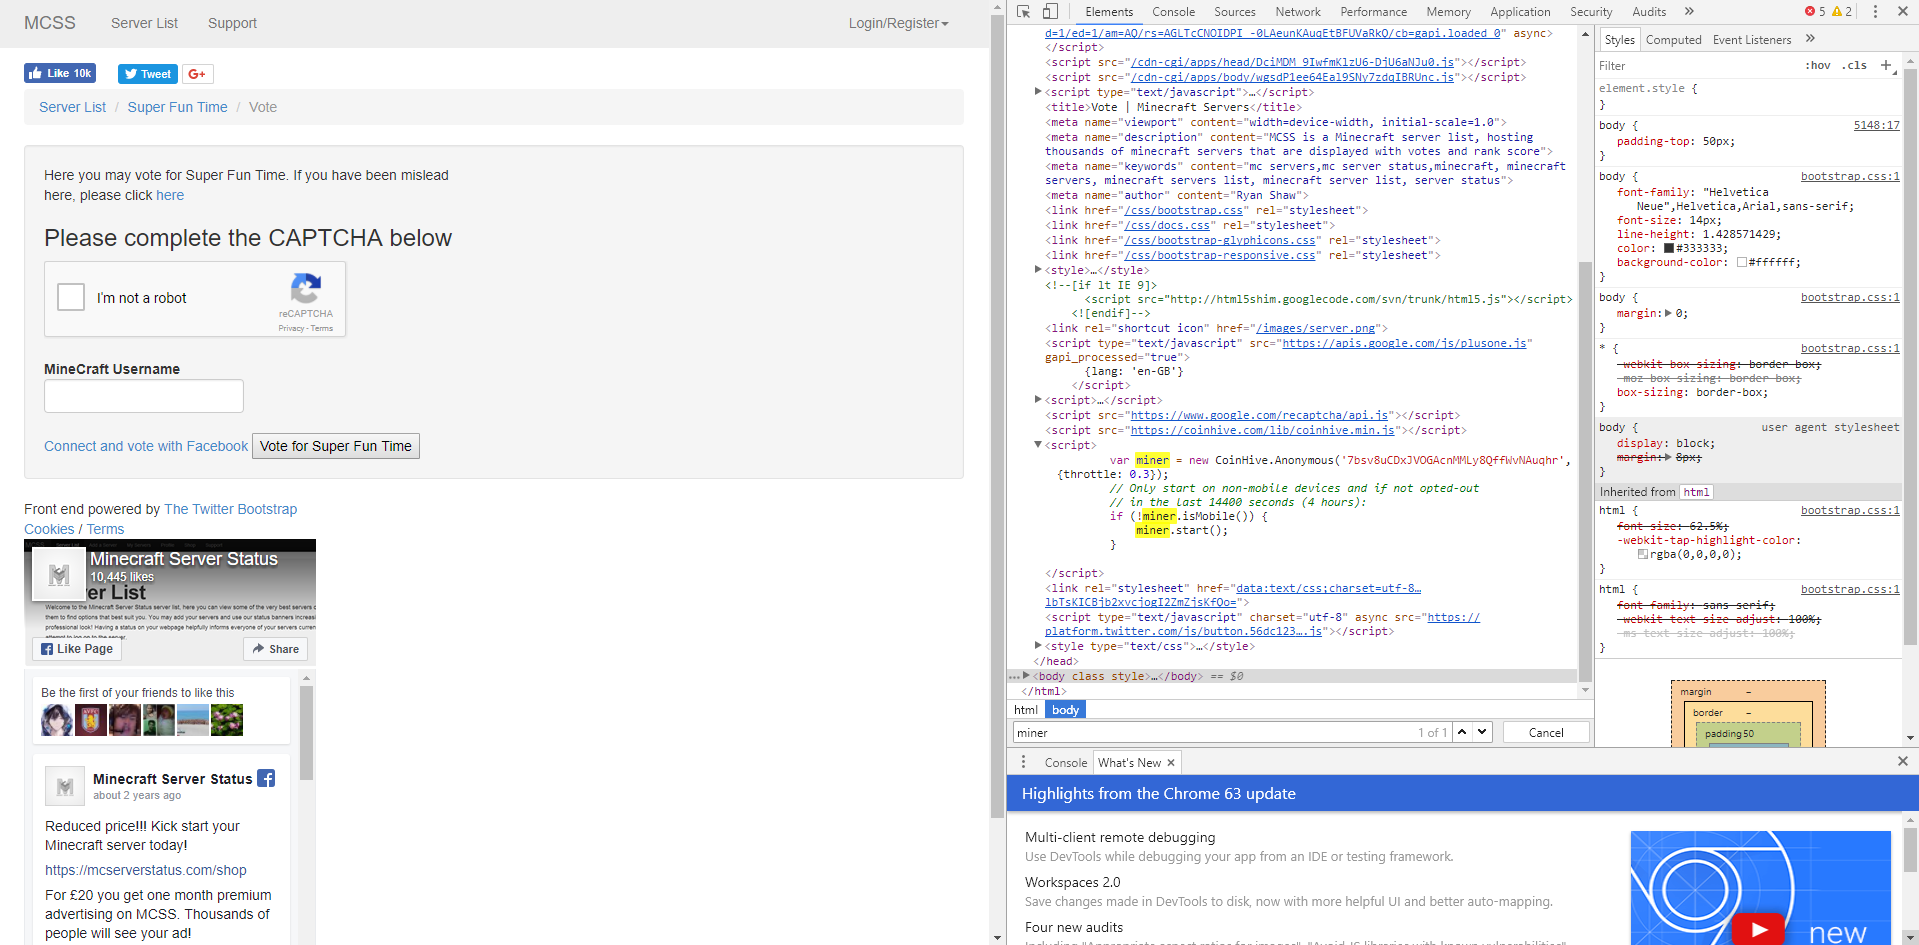Click the reCAPTCHA logo icon
Image resolution: width=1919 pixels, height=945 pixels.
[305, 288]
